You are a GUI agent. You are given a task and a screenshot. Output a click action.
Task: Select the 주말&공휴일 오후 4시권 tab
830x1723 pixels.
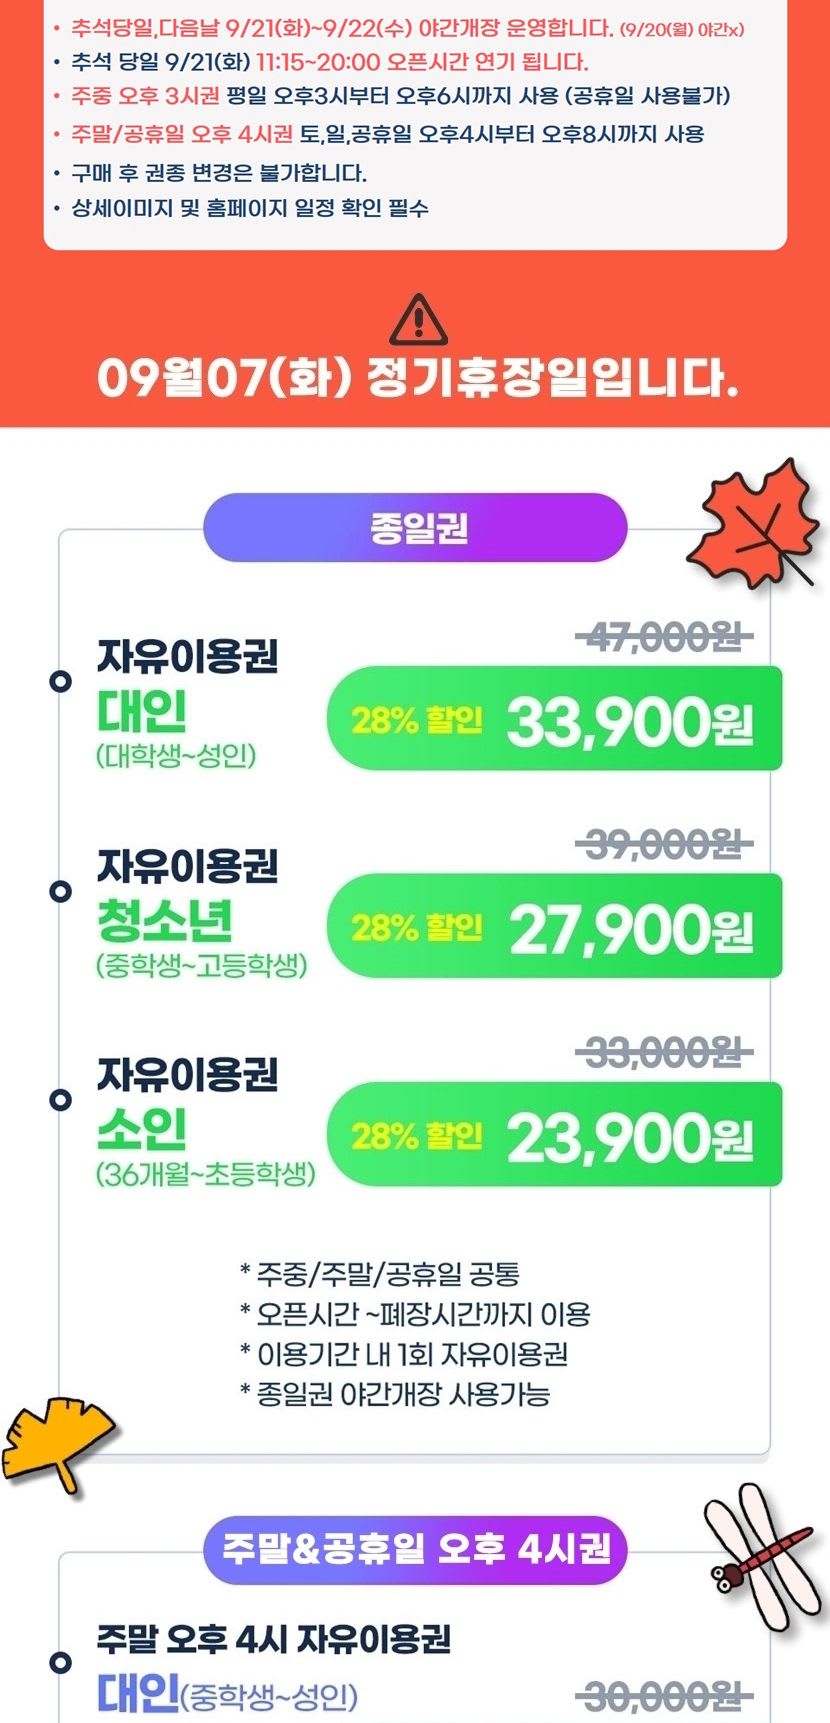coord(415,1549)
